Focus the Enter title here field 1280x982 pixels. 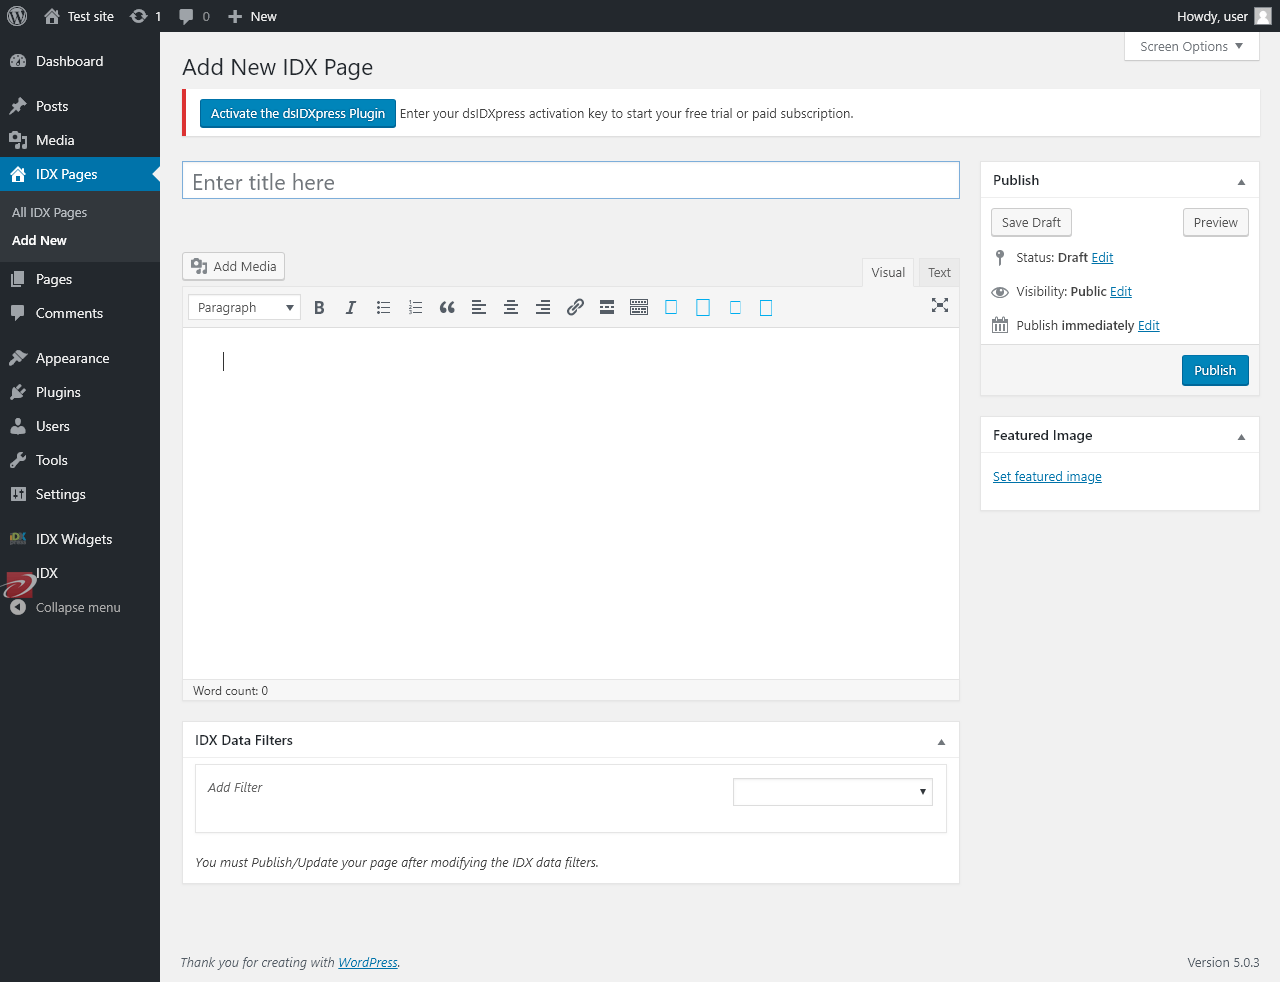tap(571, 180)
